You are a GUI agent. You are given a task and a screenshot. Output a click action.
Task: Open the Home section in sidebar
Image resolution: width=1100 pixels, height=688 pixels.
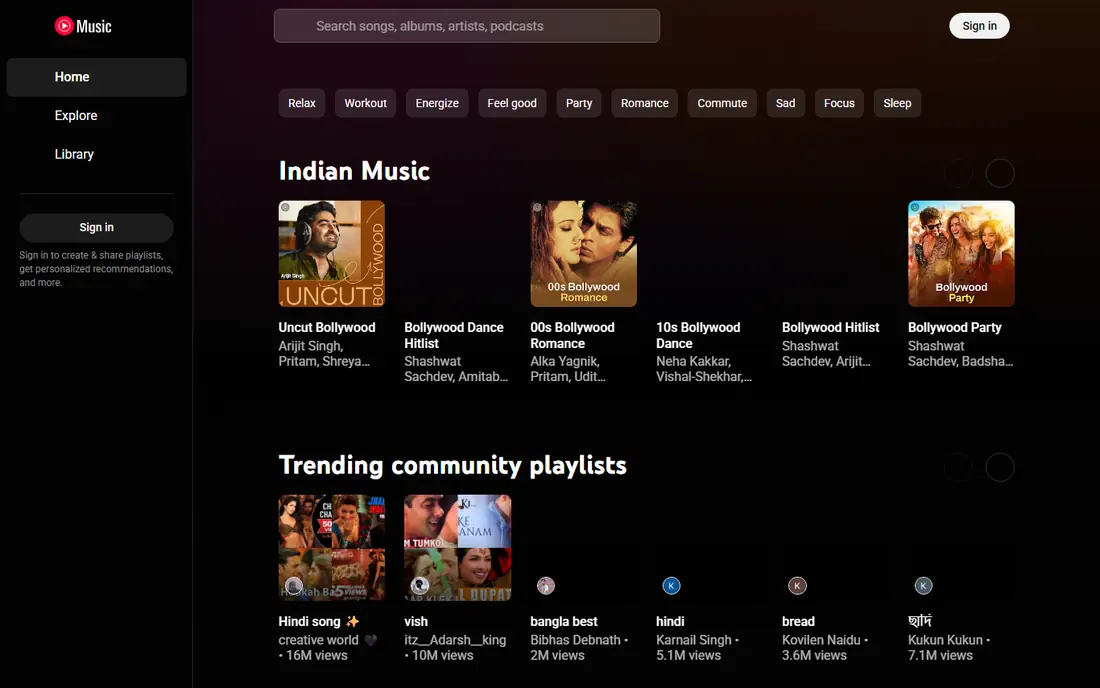tap(96, 77)
